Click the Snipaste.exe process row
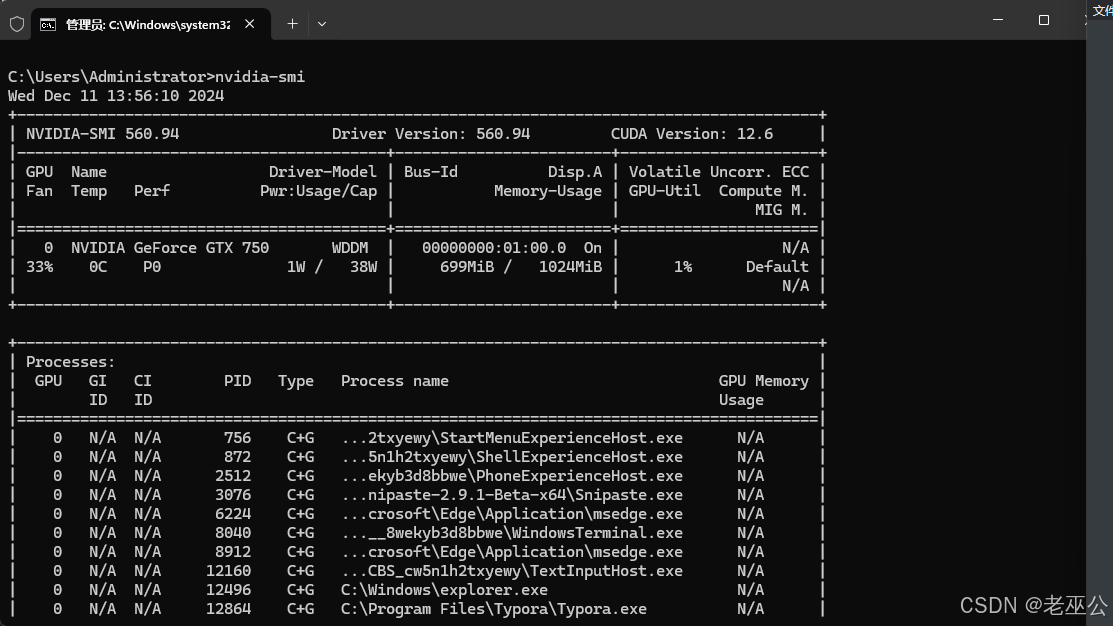The image size is (1113, 626). point(417,495)
